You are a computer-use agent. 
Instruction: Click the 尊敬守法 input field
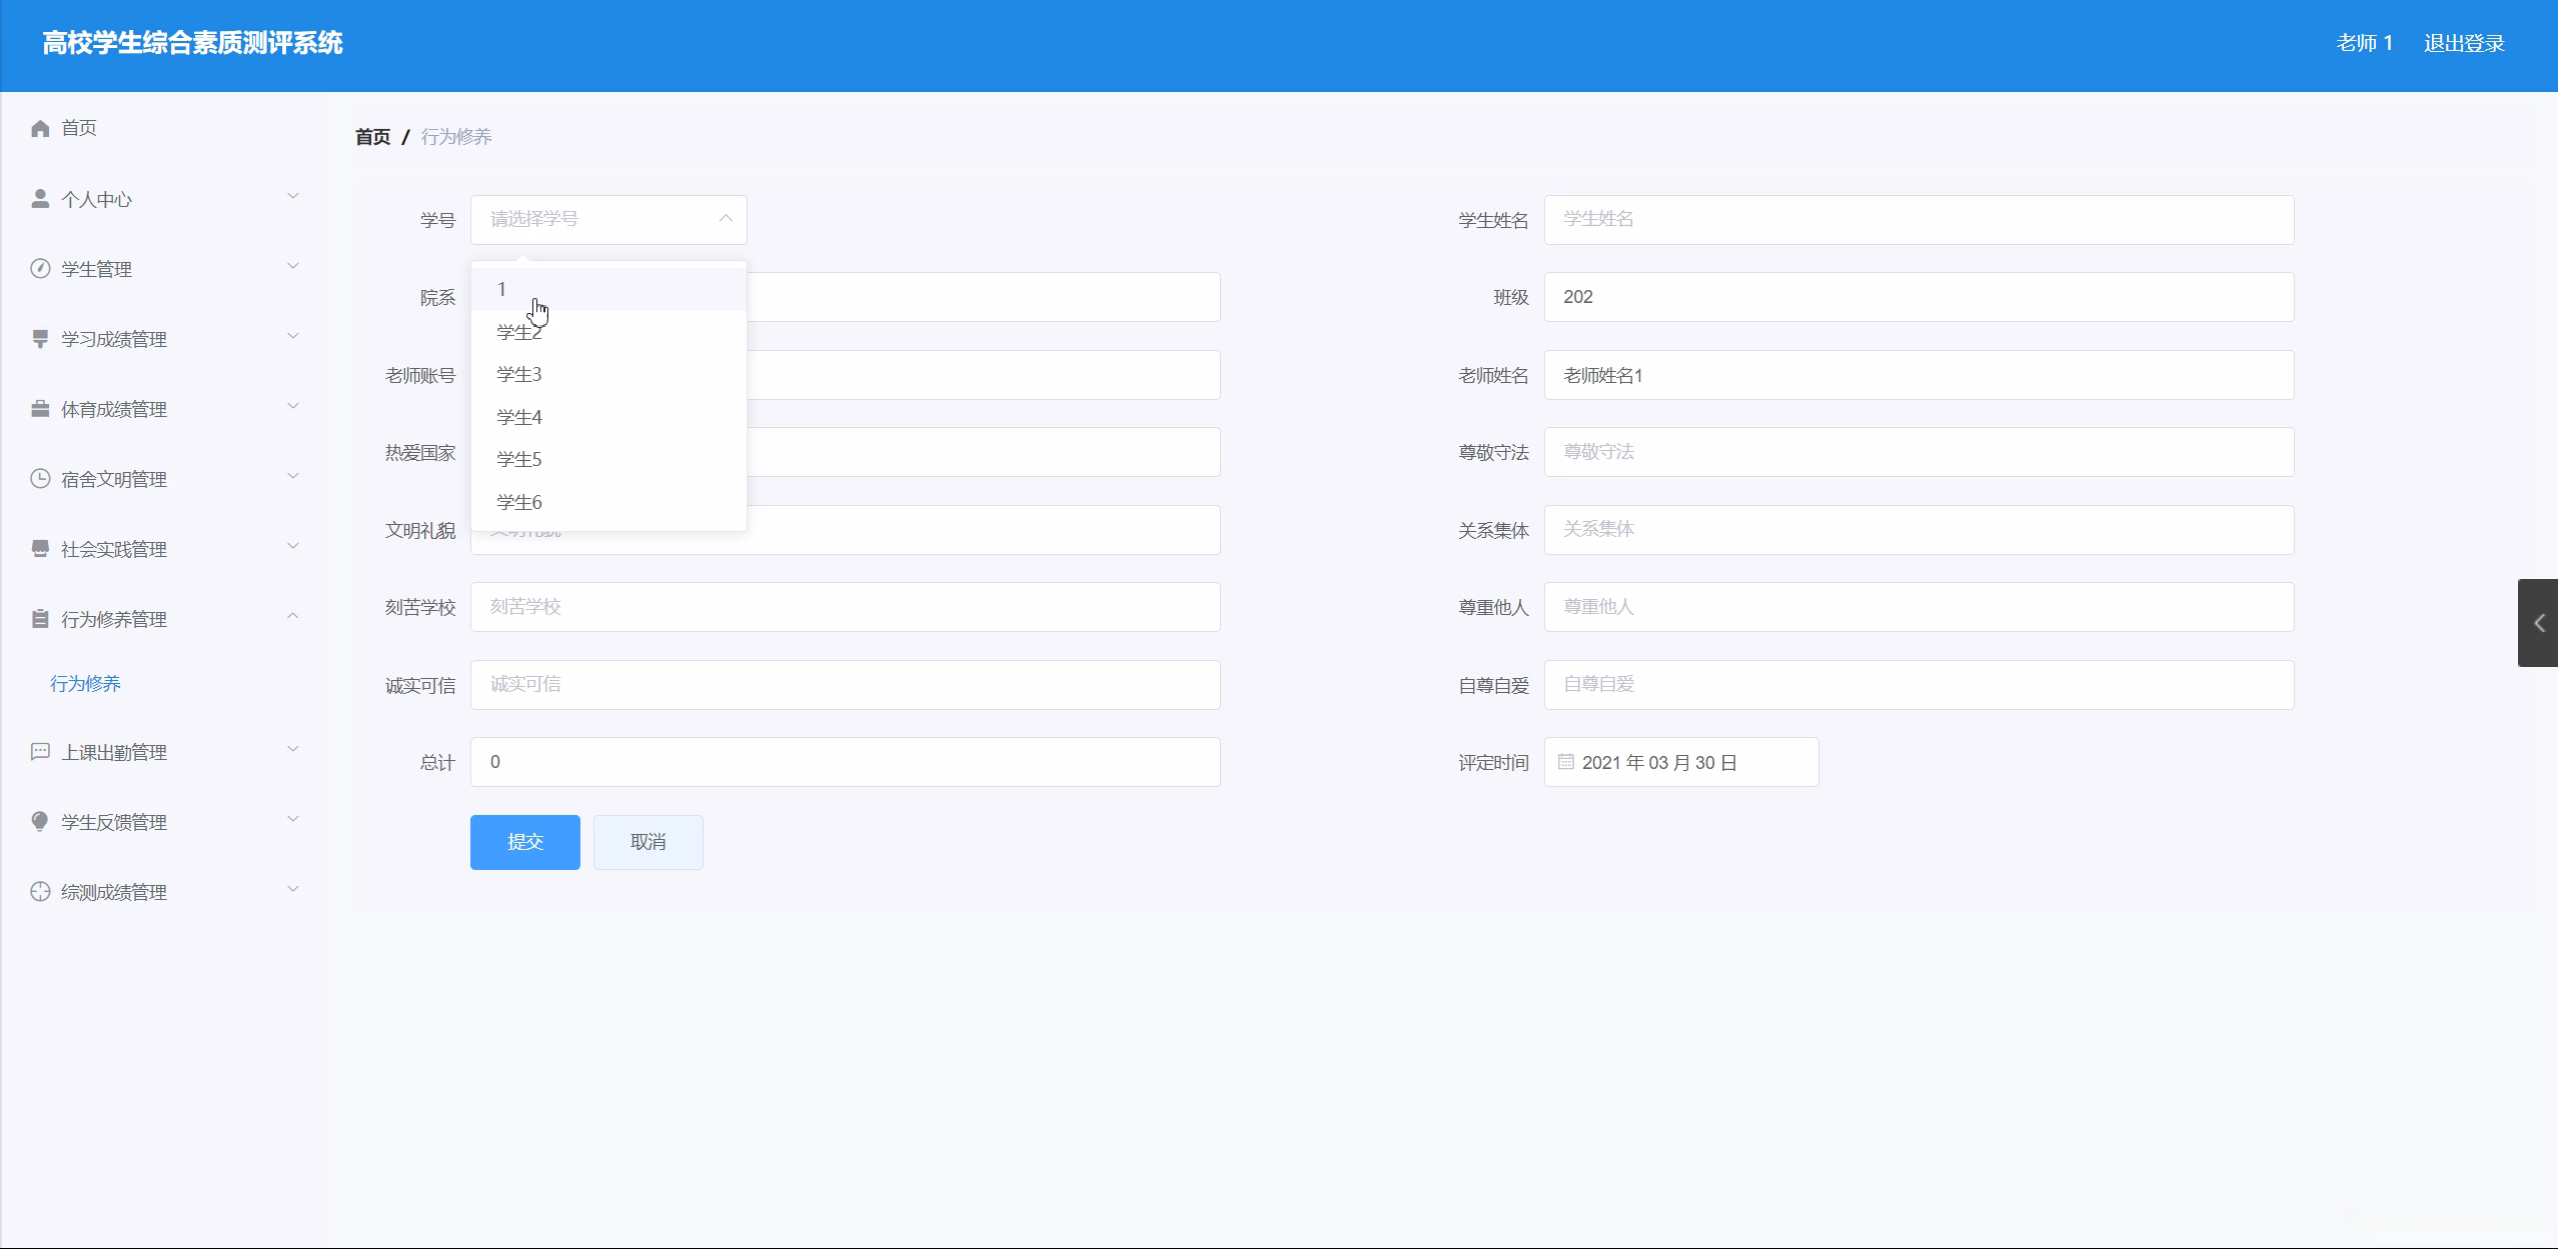[x=1918, y=452]
